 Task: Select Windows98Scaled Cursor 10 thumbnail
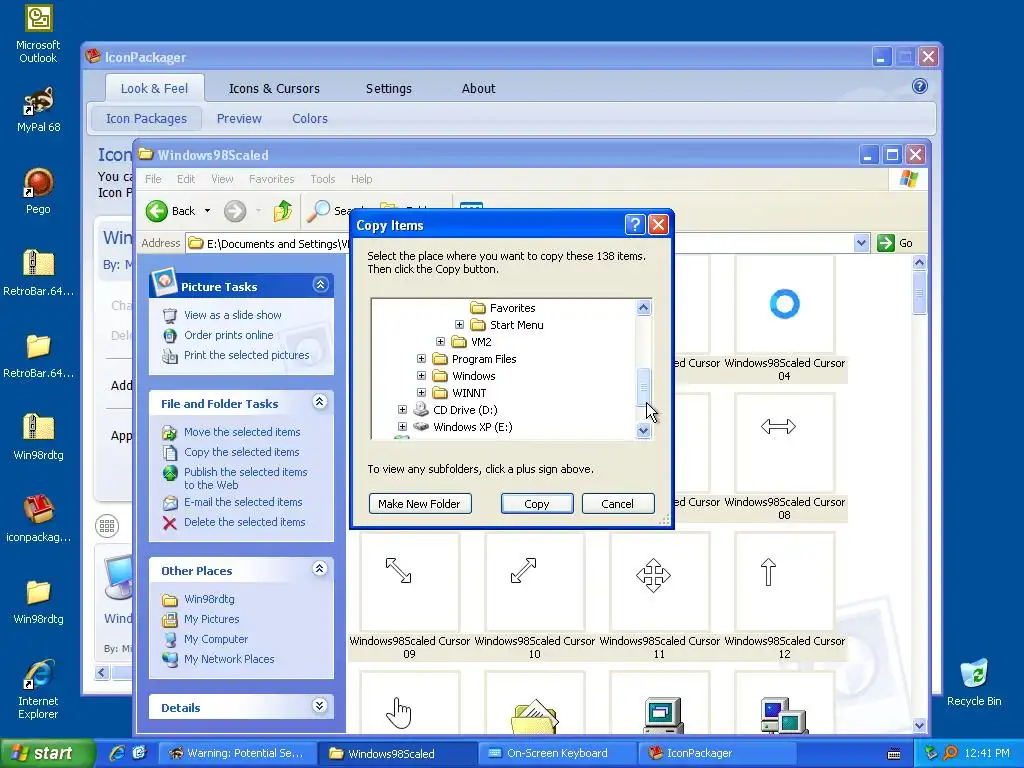[534, 581]
